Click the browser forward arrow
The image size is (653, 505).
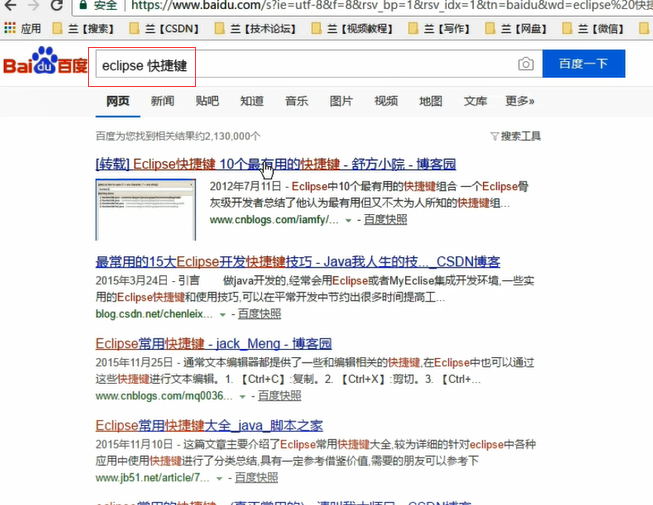(33, 5)
